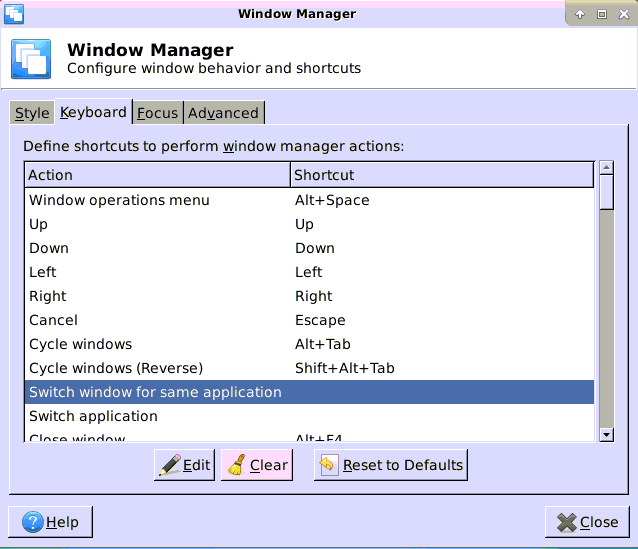Select Switch window for same application
This screenshot has height=549, width=638.
coord(309,392)
